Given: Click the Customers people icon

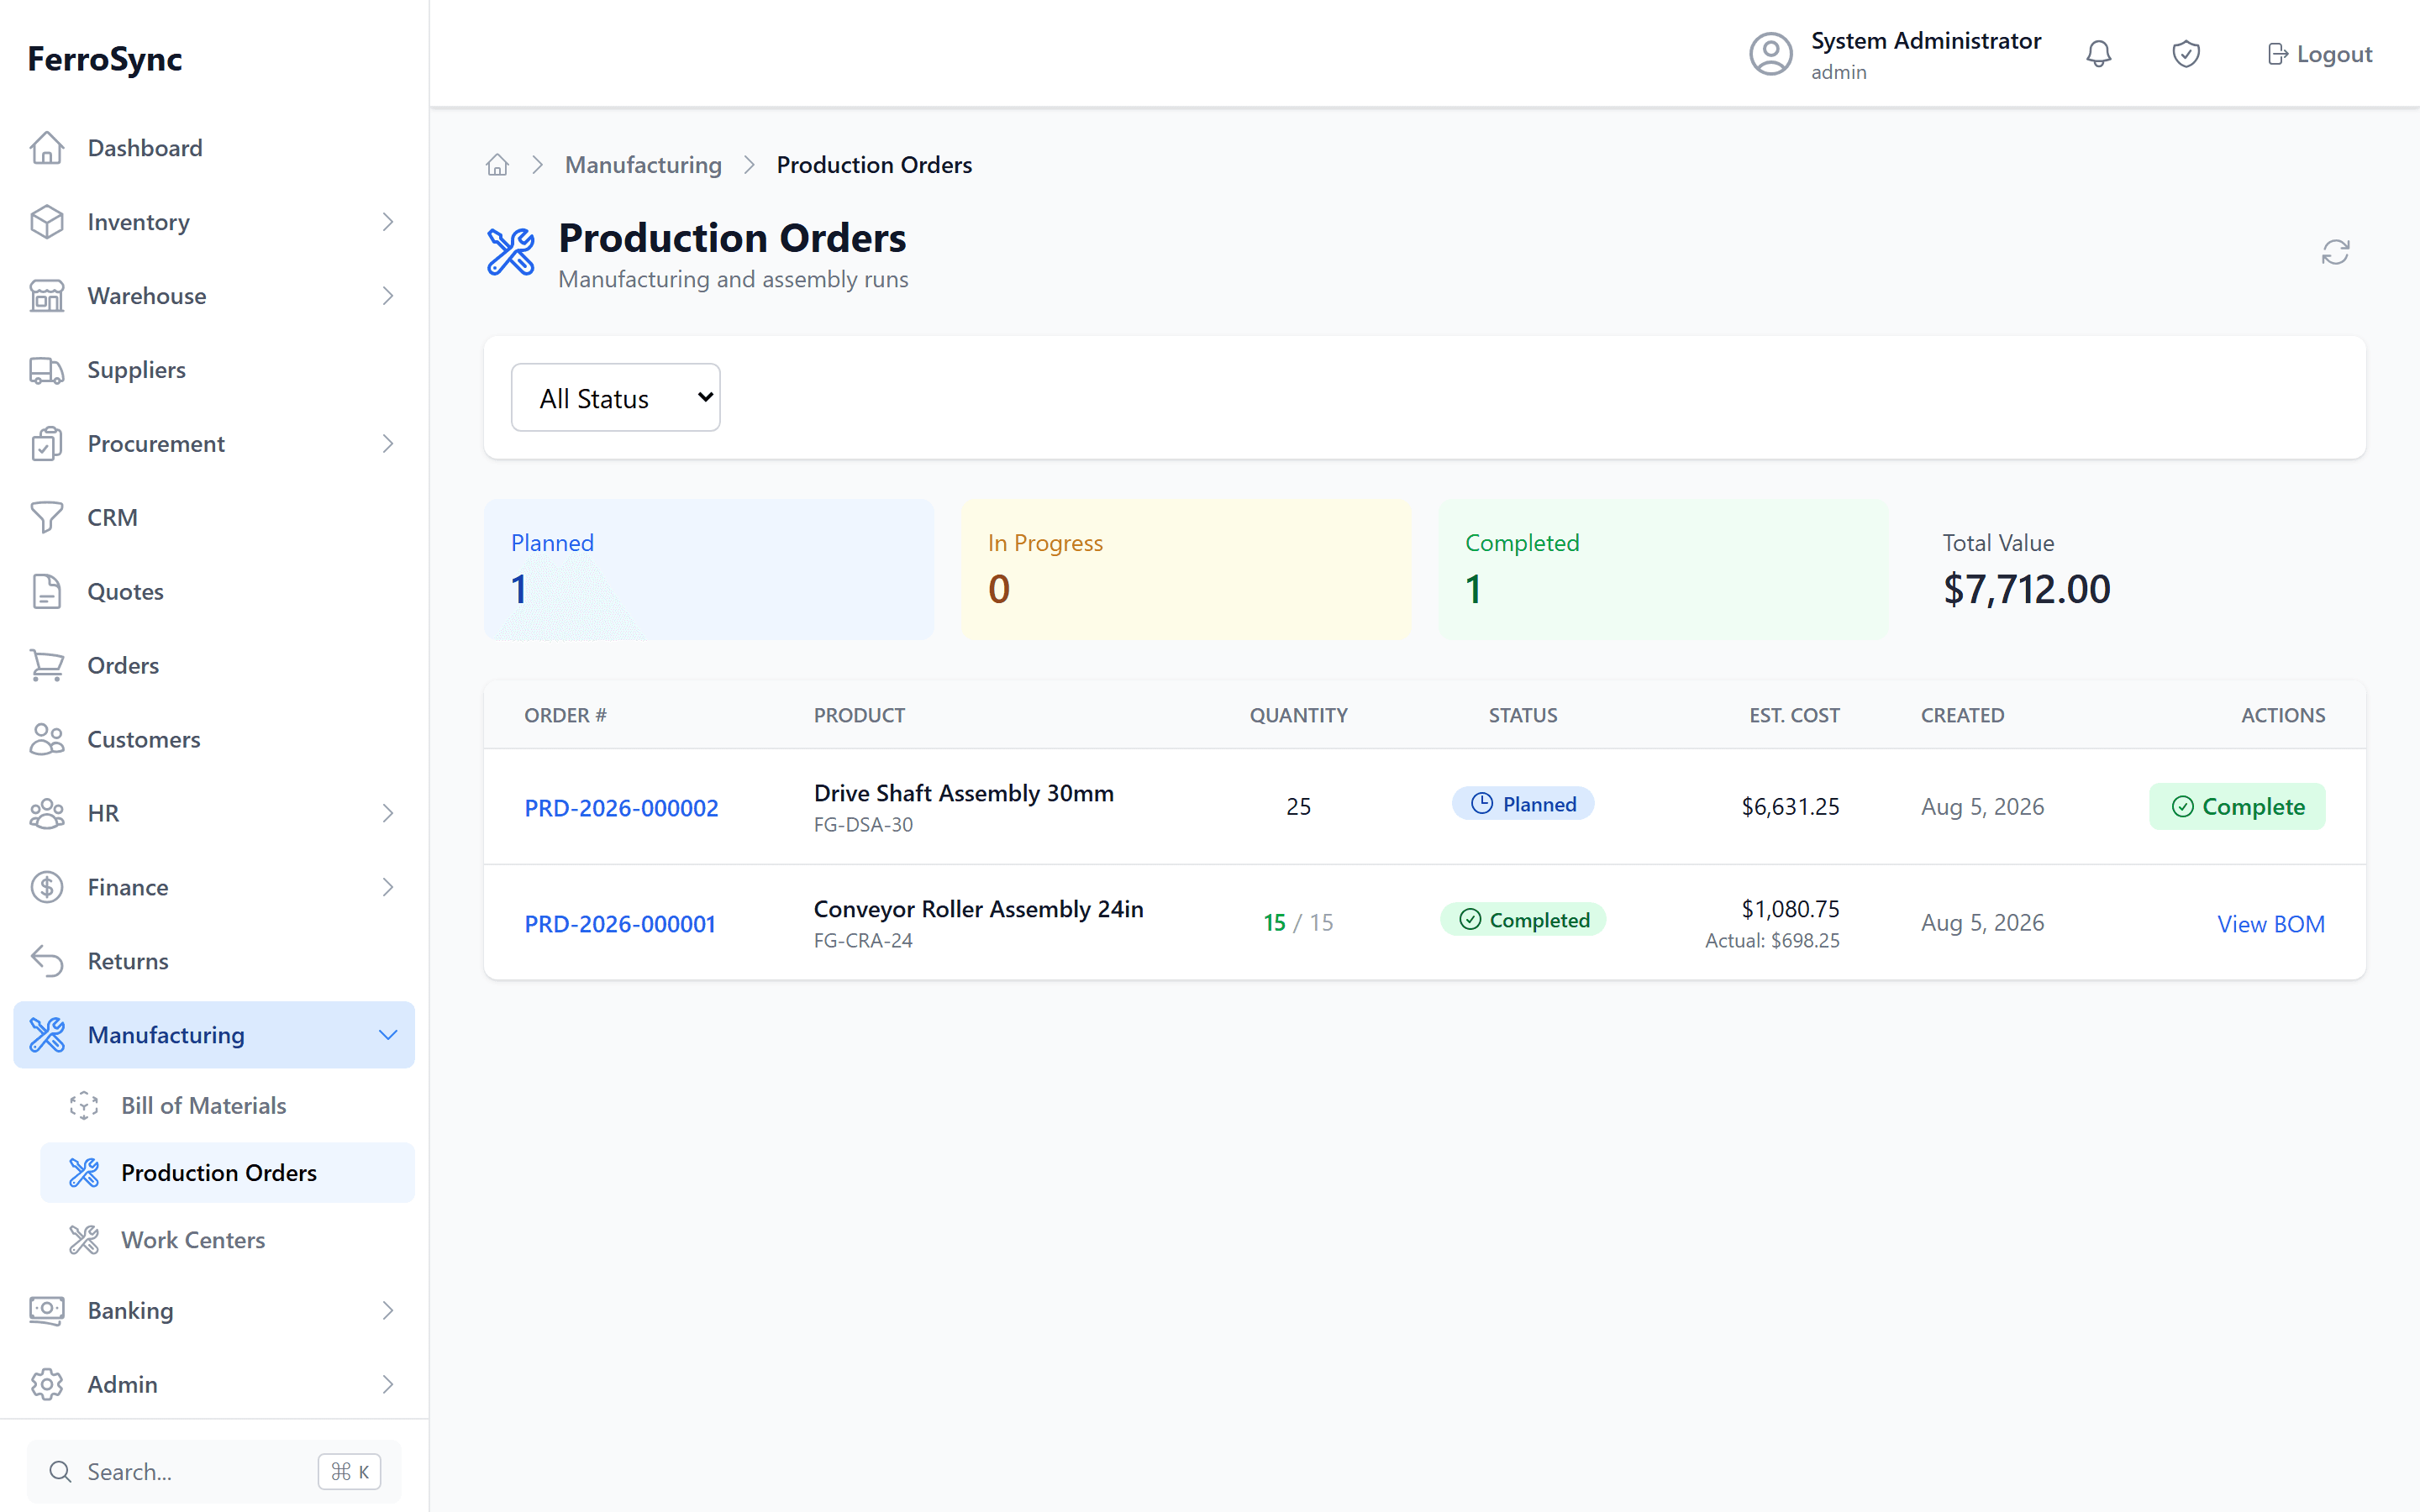Looking at the screenshot, I should (x=47, y=740).
